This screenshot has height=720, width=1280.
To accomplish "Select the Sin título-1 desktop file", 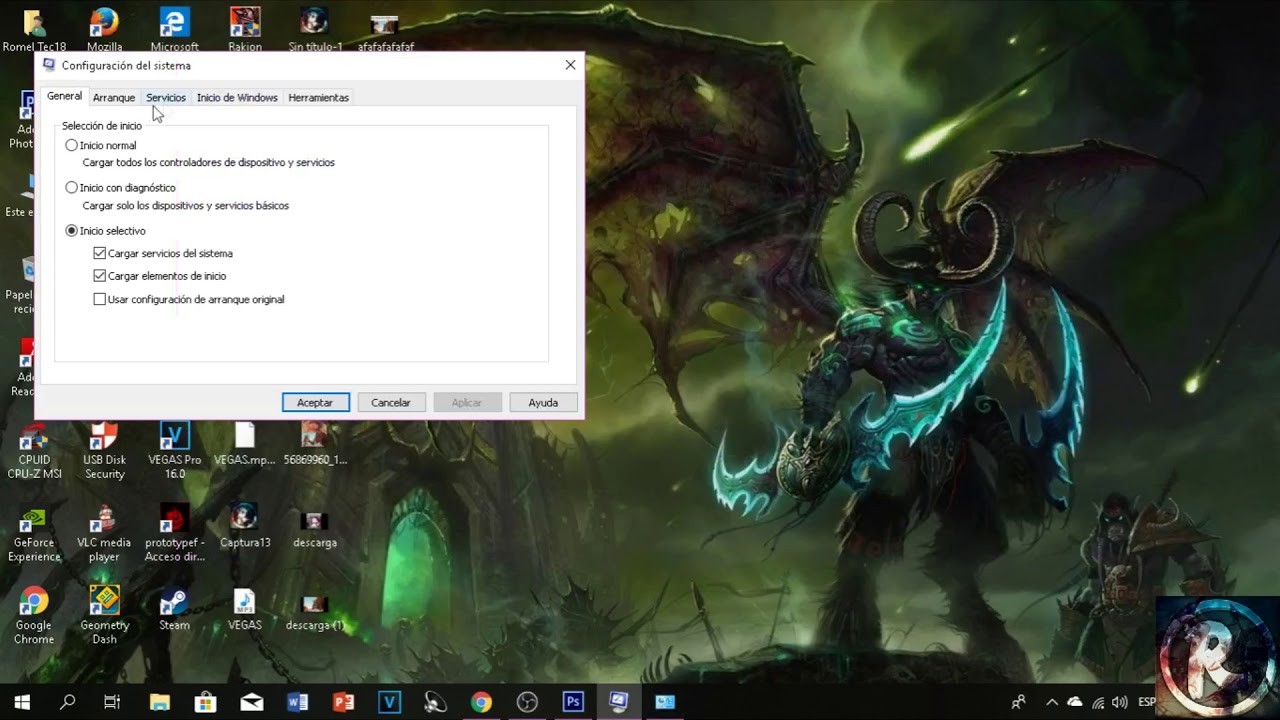I will (x=315, y=29).
